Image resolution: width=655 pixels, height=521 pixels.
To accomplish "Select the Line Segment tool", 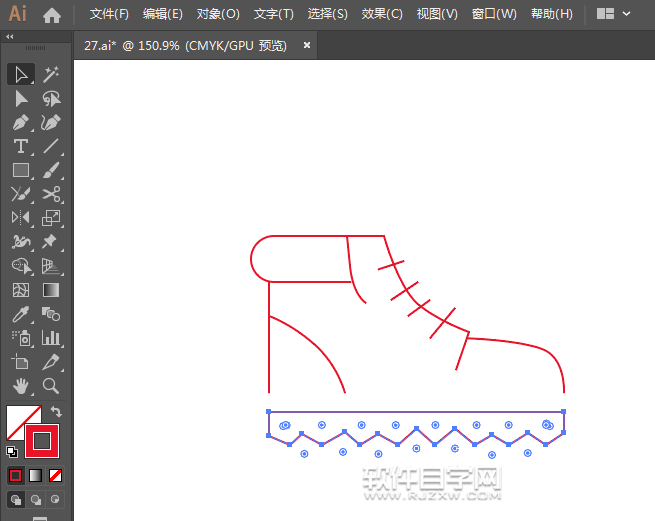I will [51, 147].
